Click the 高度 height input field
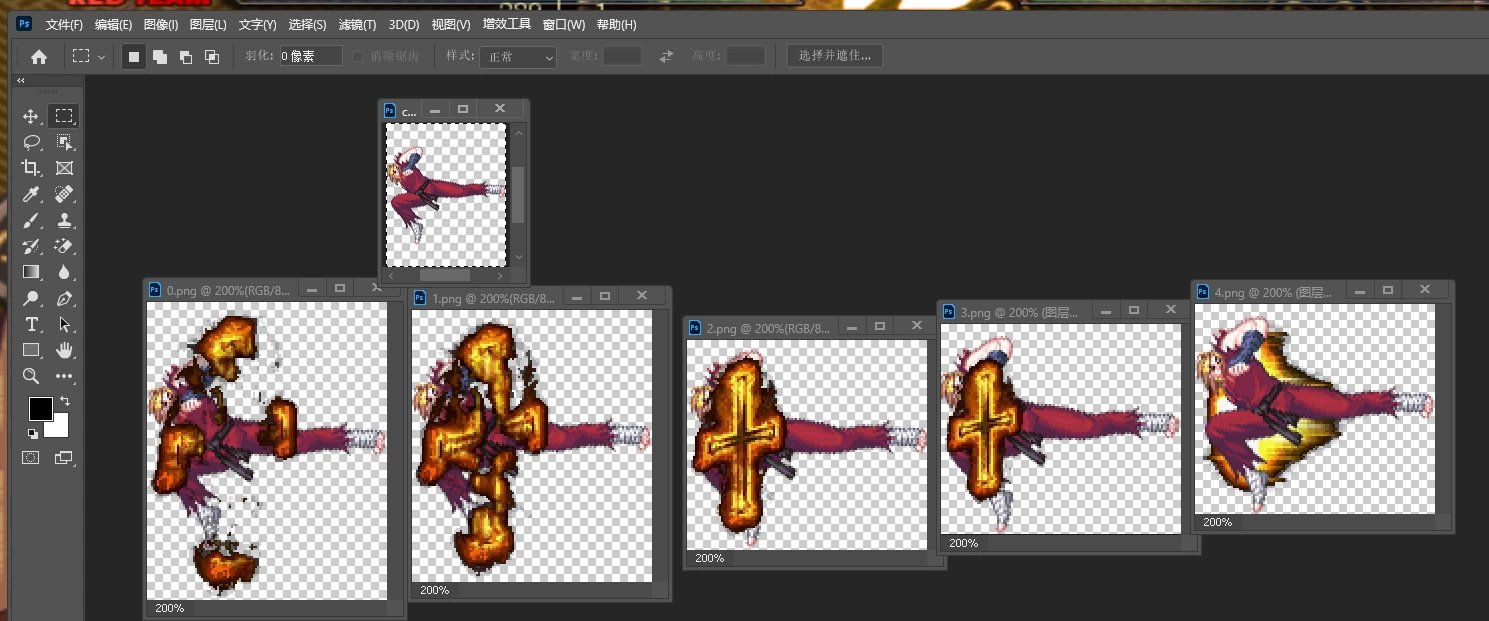 click(746, 57)
